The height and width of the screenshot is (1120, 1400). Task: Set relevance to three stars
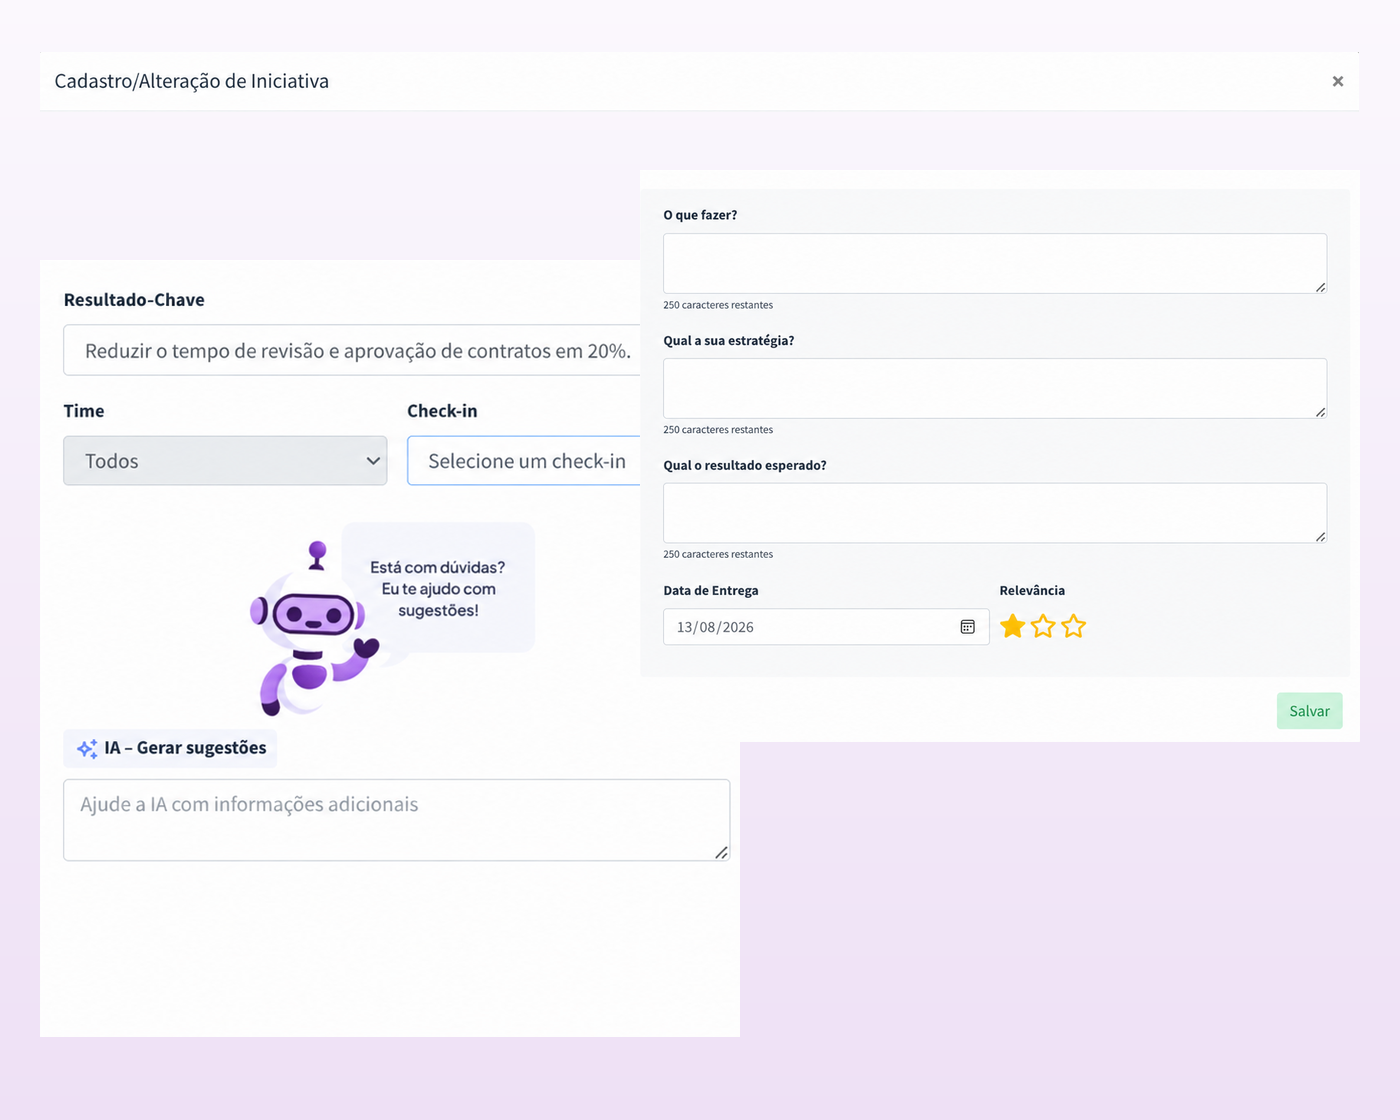(x=1074, y=626)
